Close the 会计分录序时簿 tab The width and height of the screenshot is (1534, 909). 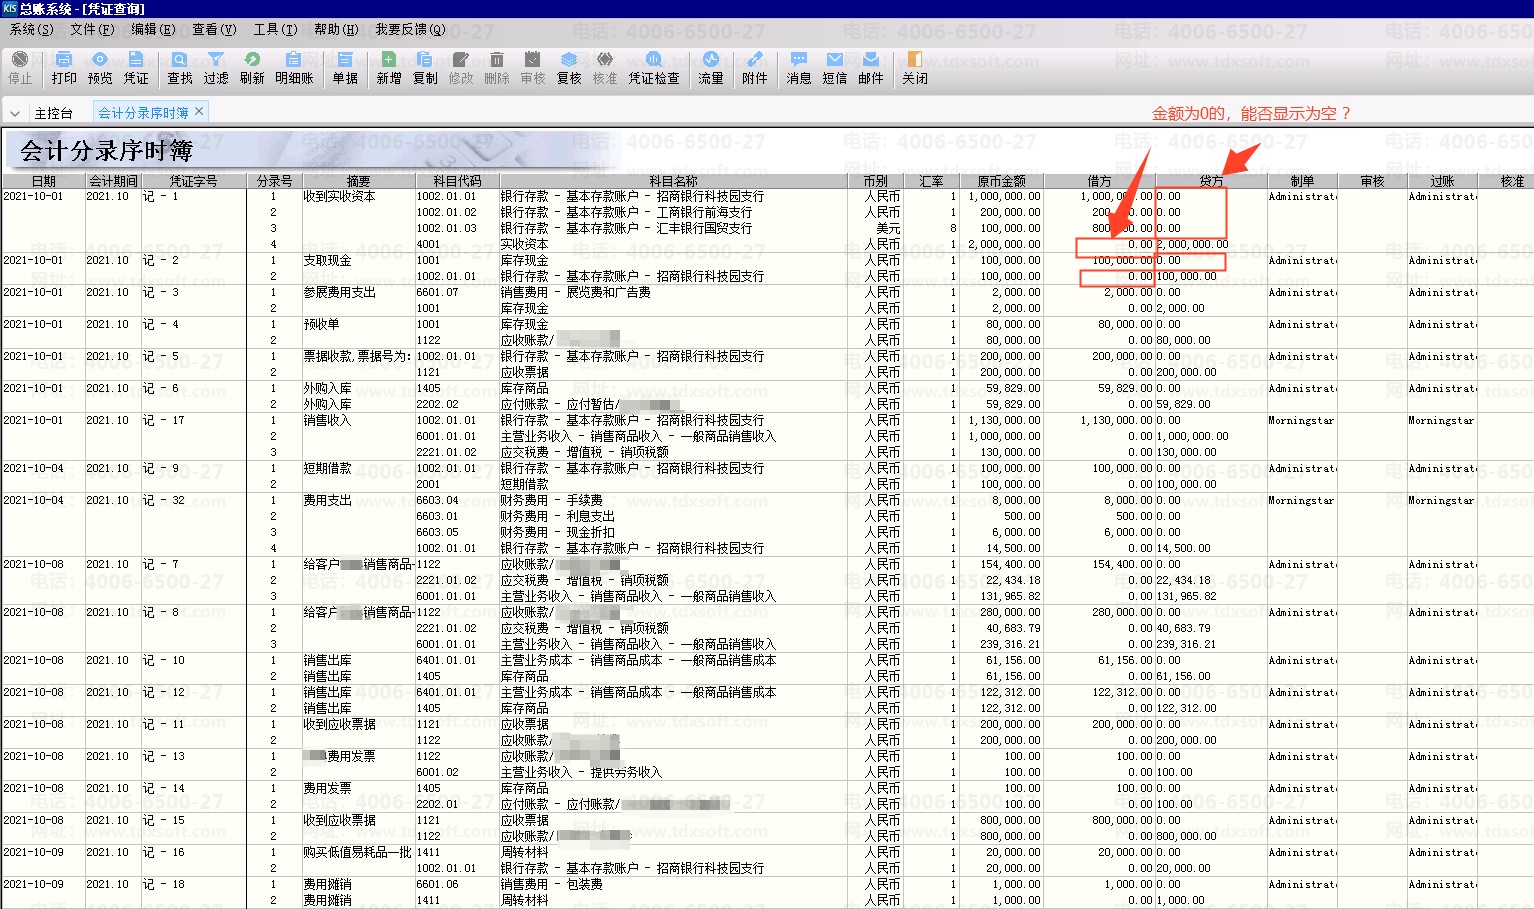coord(199,111)
